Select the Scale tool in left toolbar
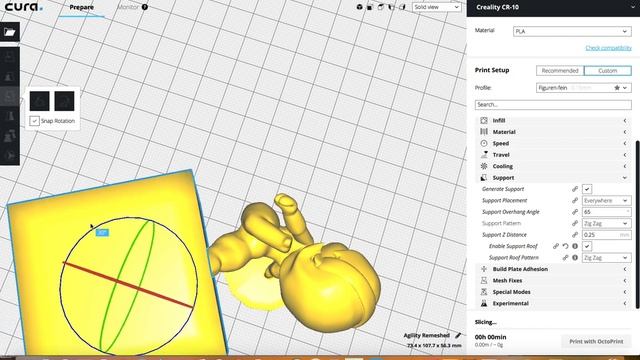640x360 pixels. point(10,76)
